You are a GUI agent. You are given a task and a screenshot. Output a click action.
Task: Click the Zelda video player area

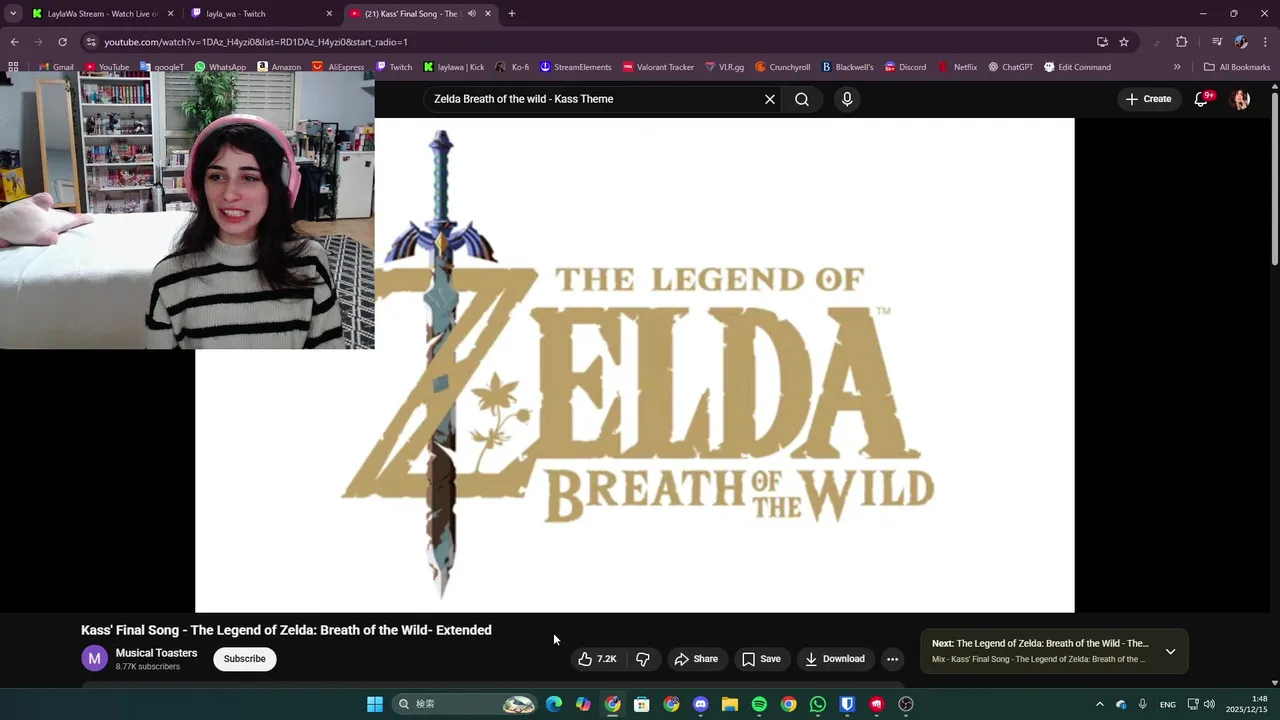pyautogui.click(x=635, y=365)
